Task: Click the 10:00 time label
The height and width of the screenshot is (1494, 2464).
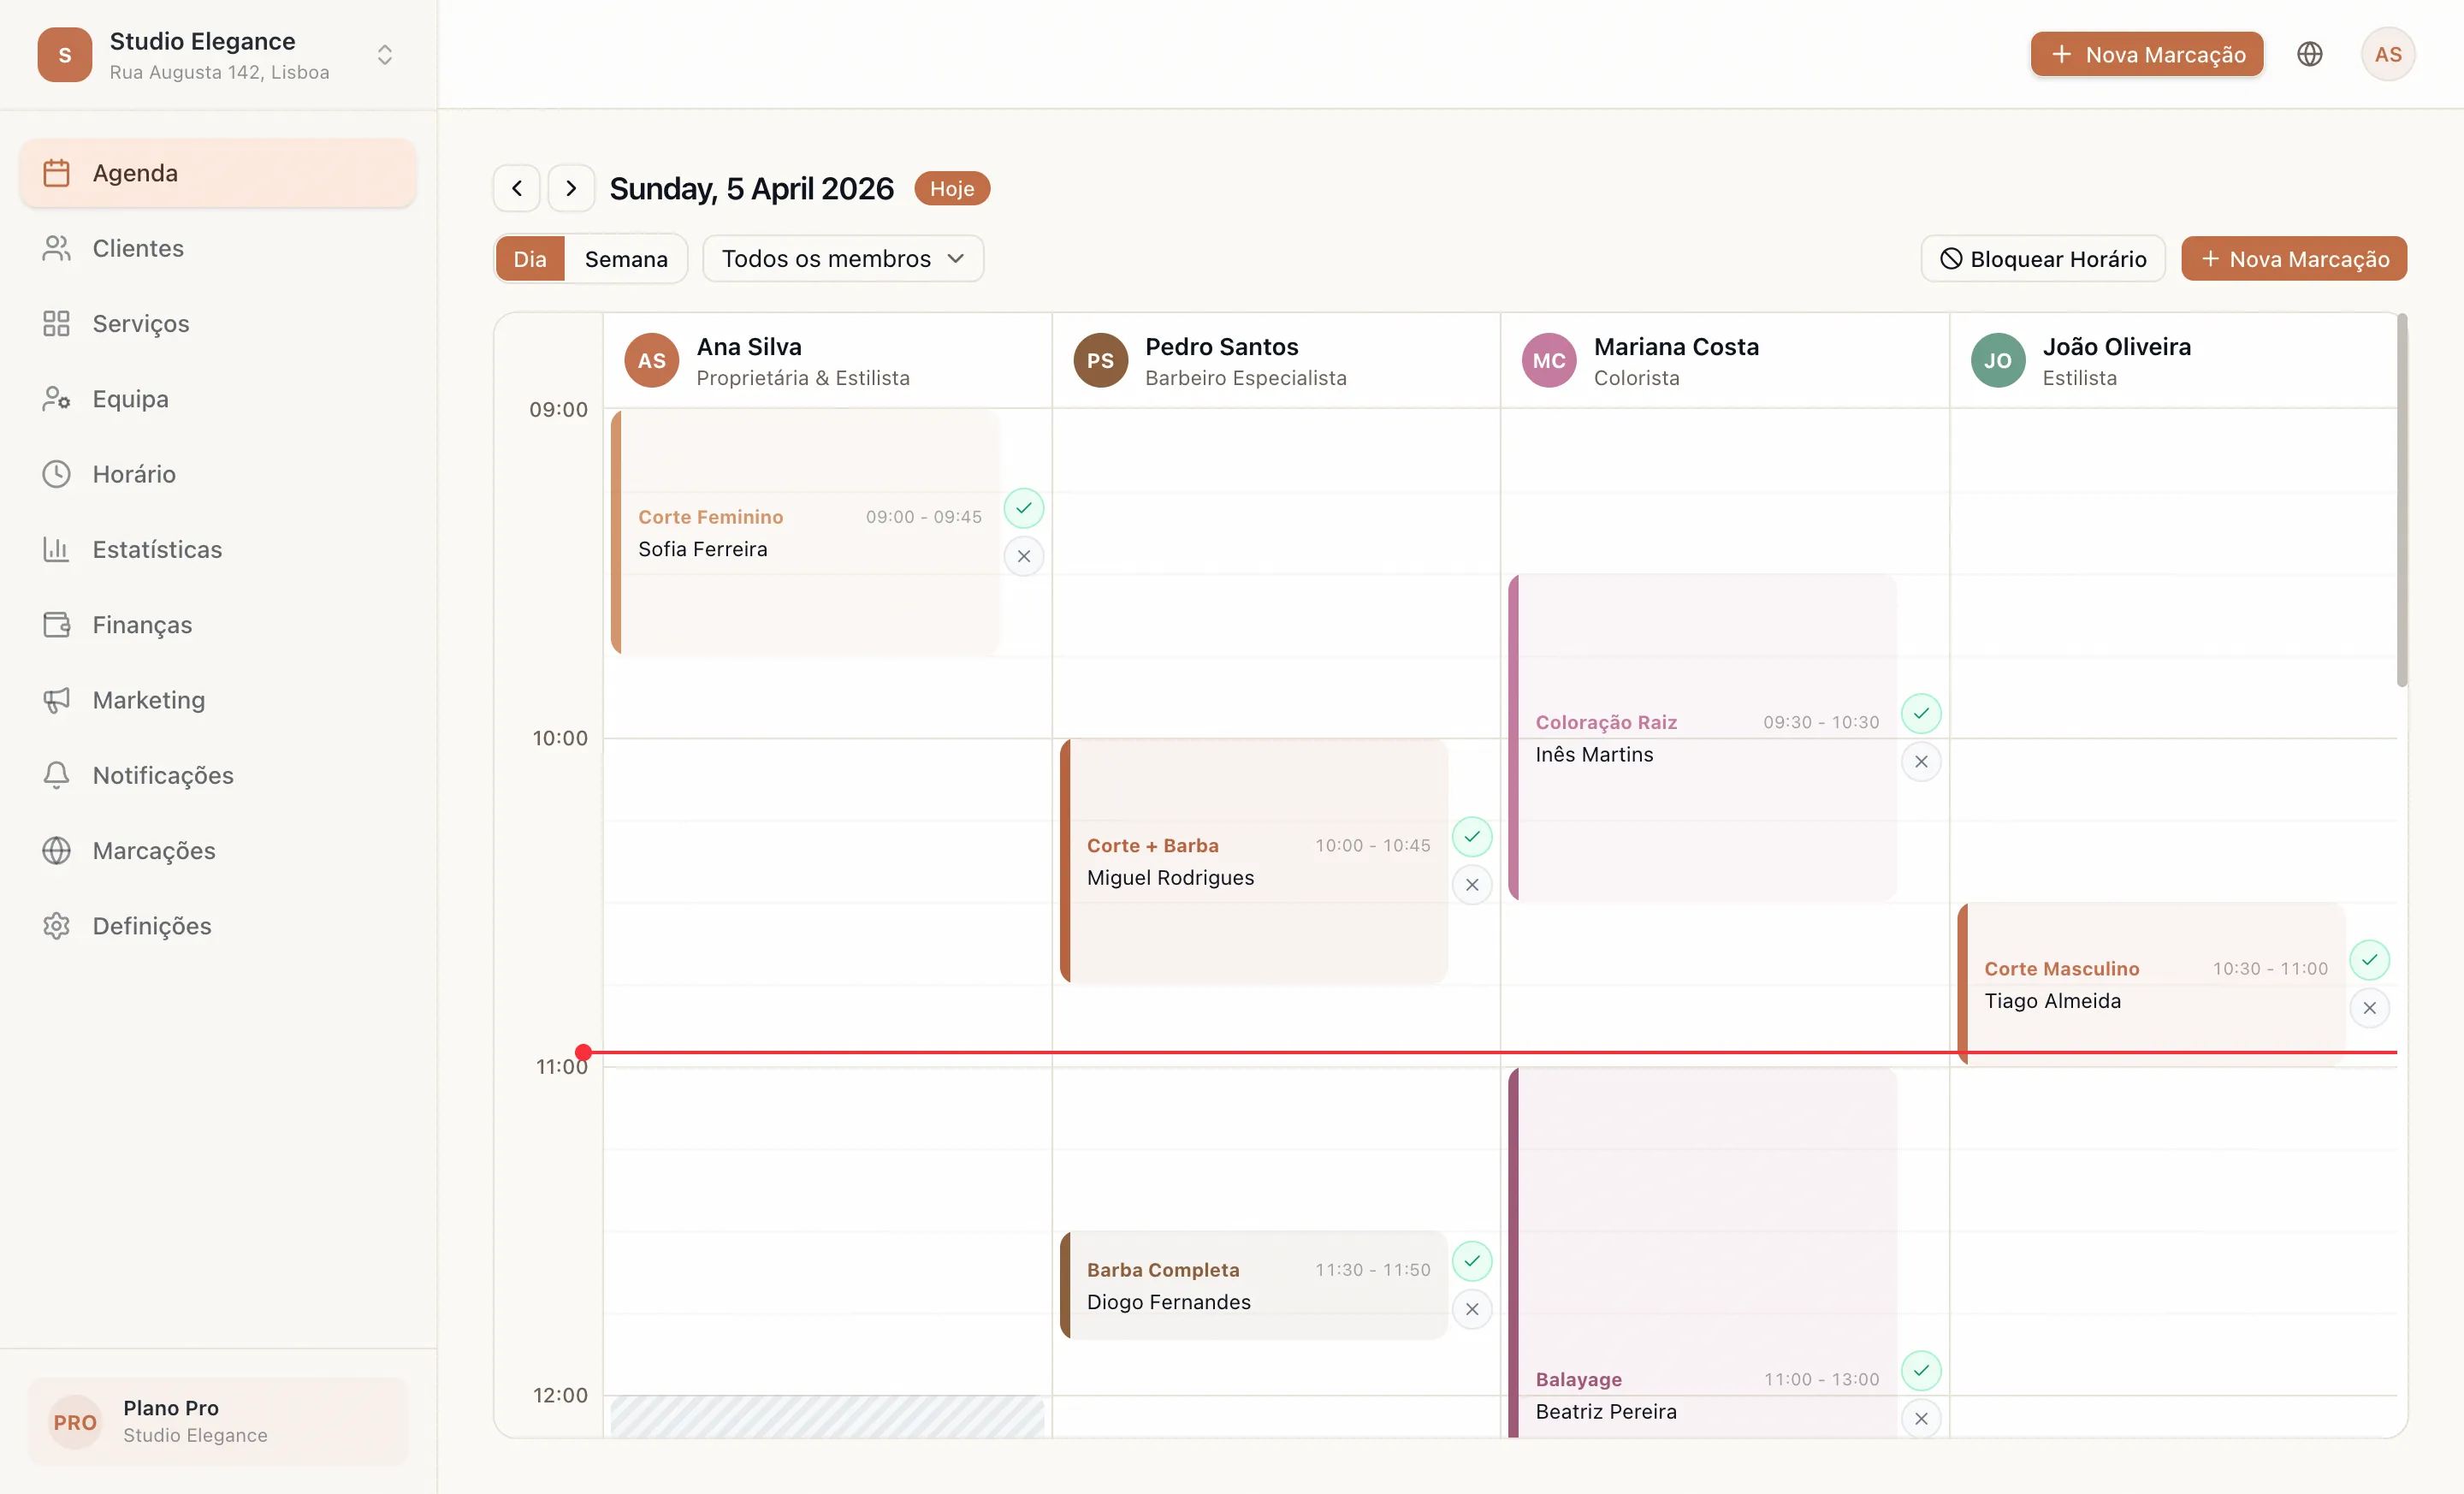Action: coord(560,738)
